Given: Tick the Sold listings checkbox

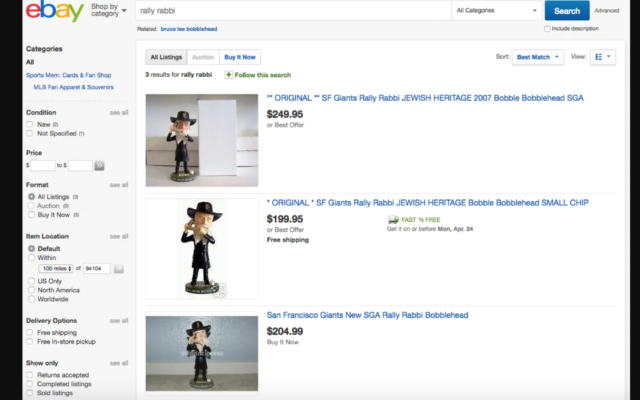Looking at the screenshot, I should [31, 393].
